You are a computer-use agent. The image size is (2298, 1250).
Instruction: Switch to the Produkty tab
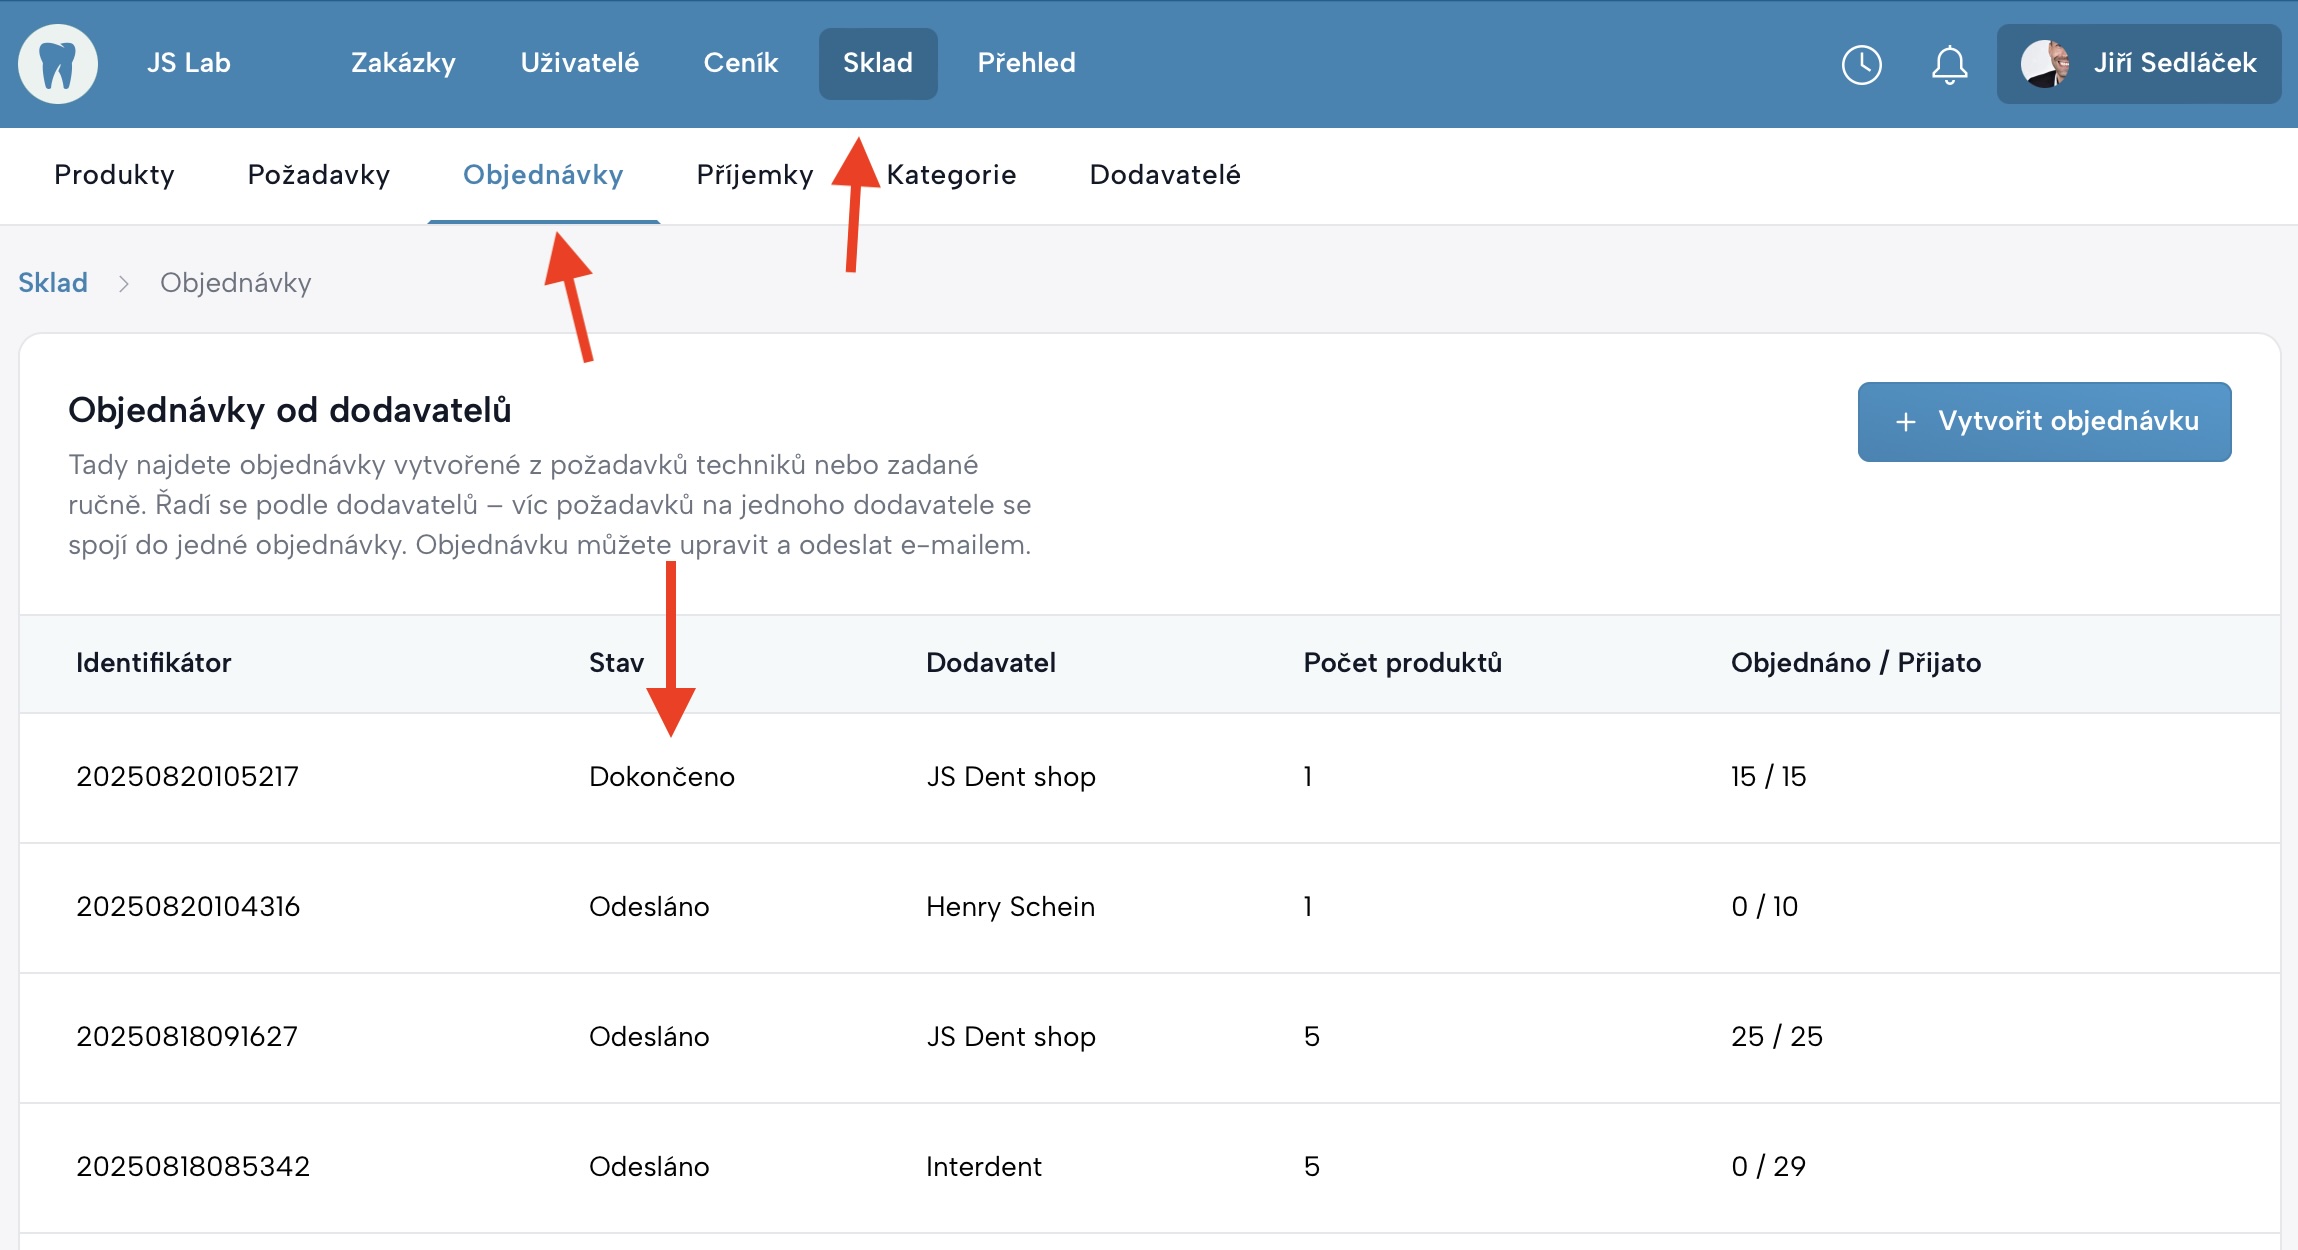(x=114, y=175)
